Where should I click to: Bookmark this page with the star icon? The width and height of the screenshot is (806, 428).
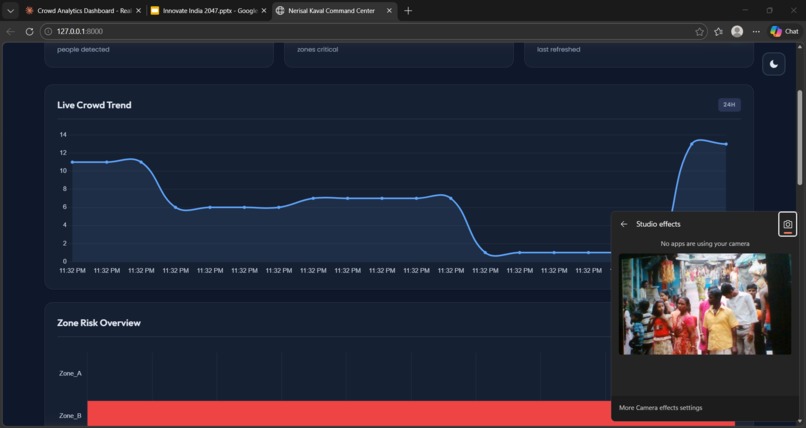(x=699, y=32)
